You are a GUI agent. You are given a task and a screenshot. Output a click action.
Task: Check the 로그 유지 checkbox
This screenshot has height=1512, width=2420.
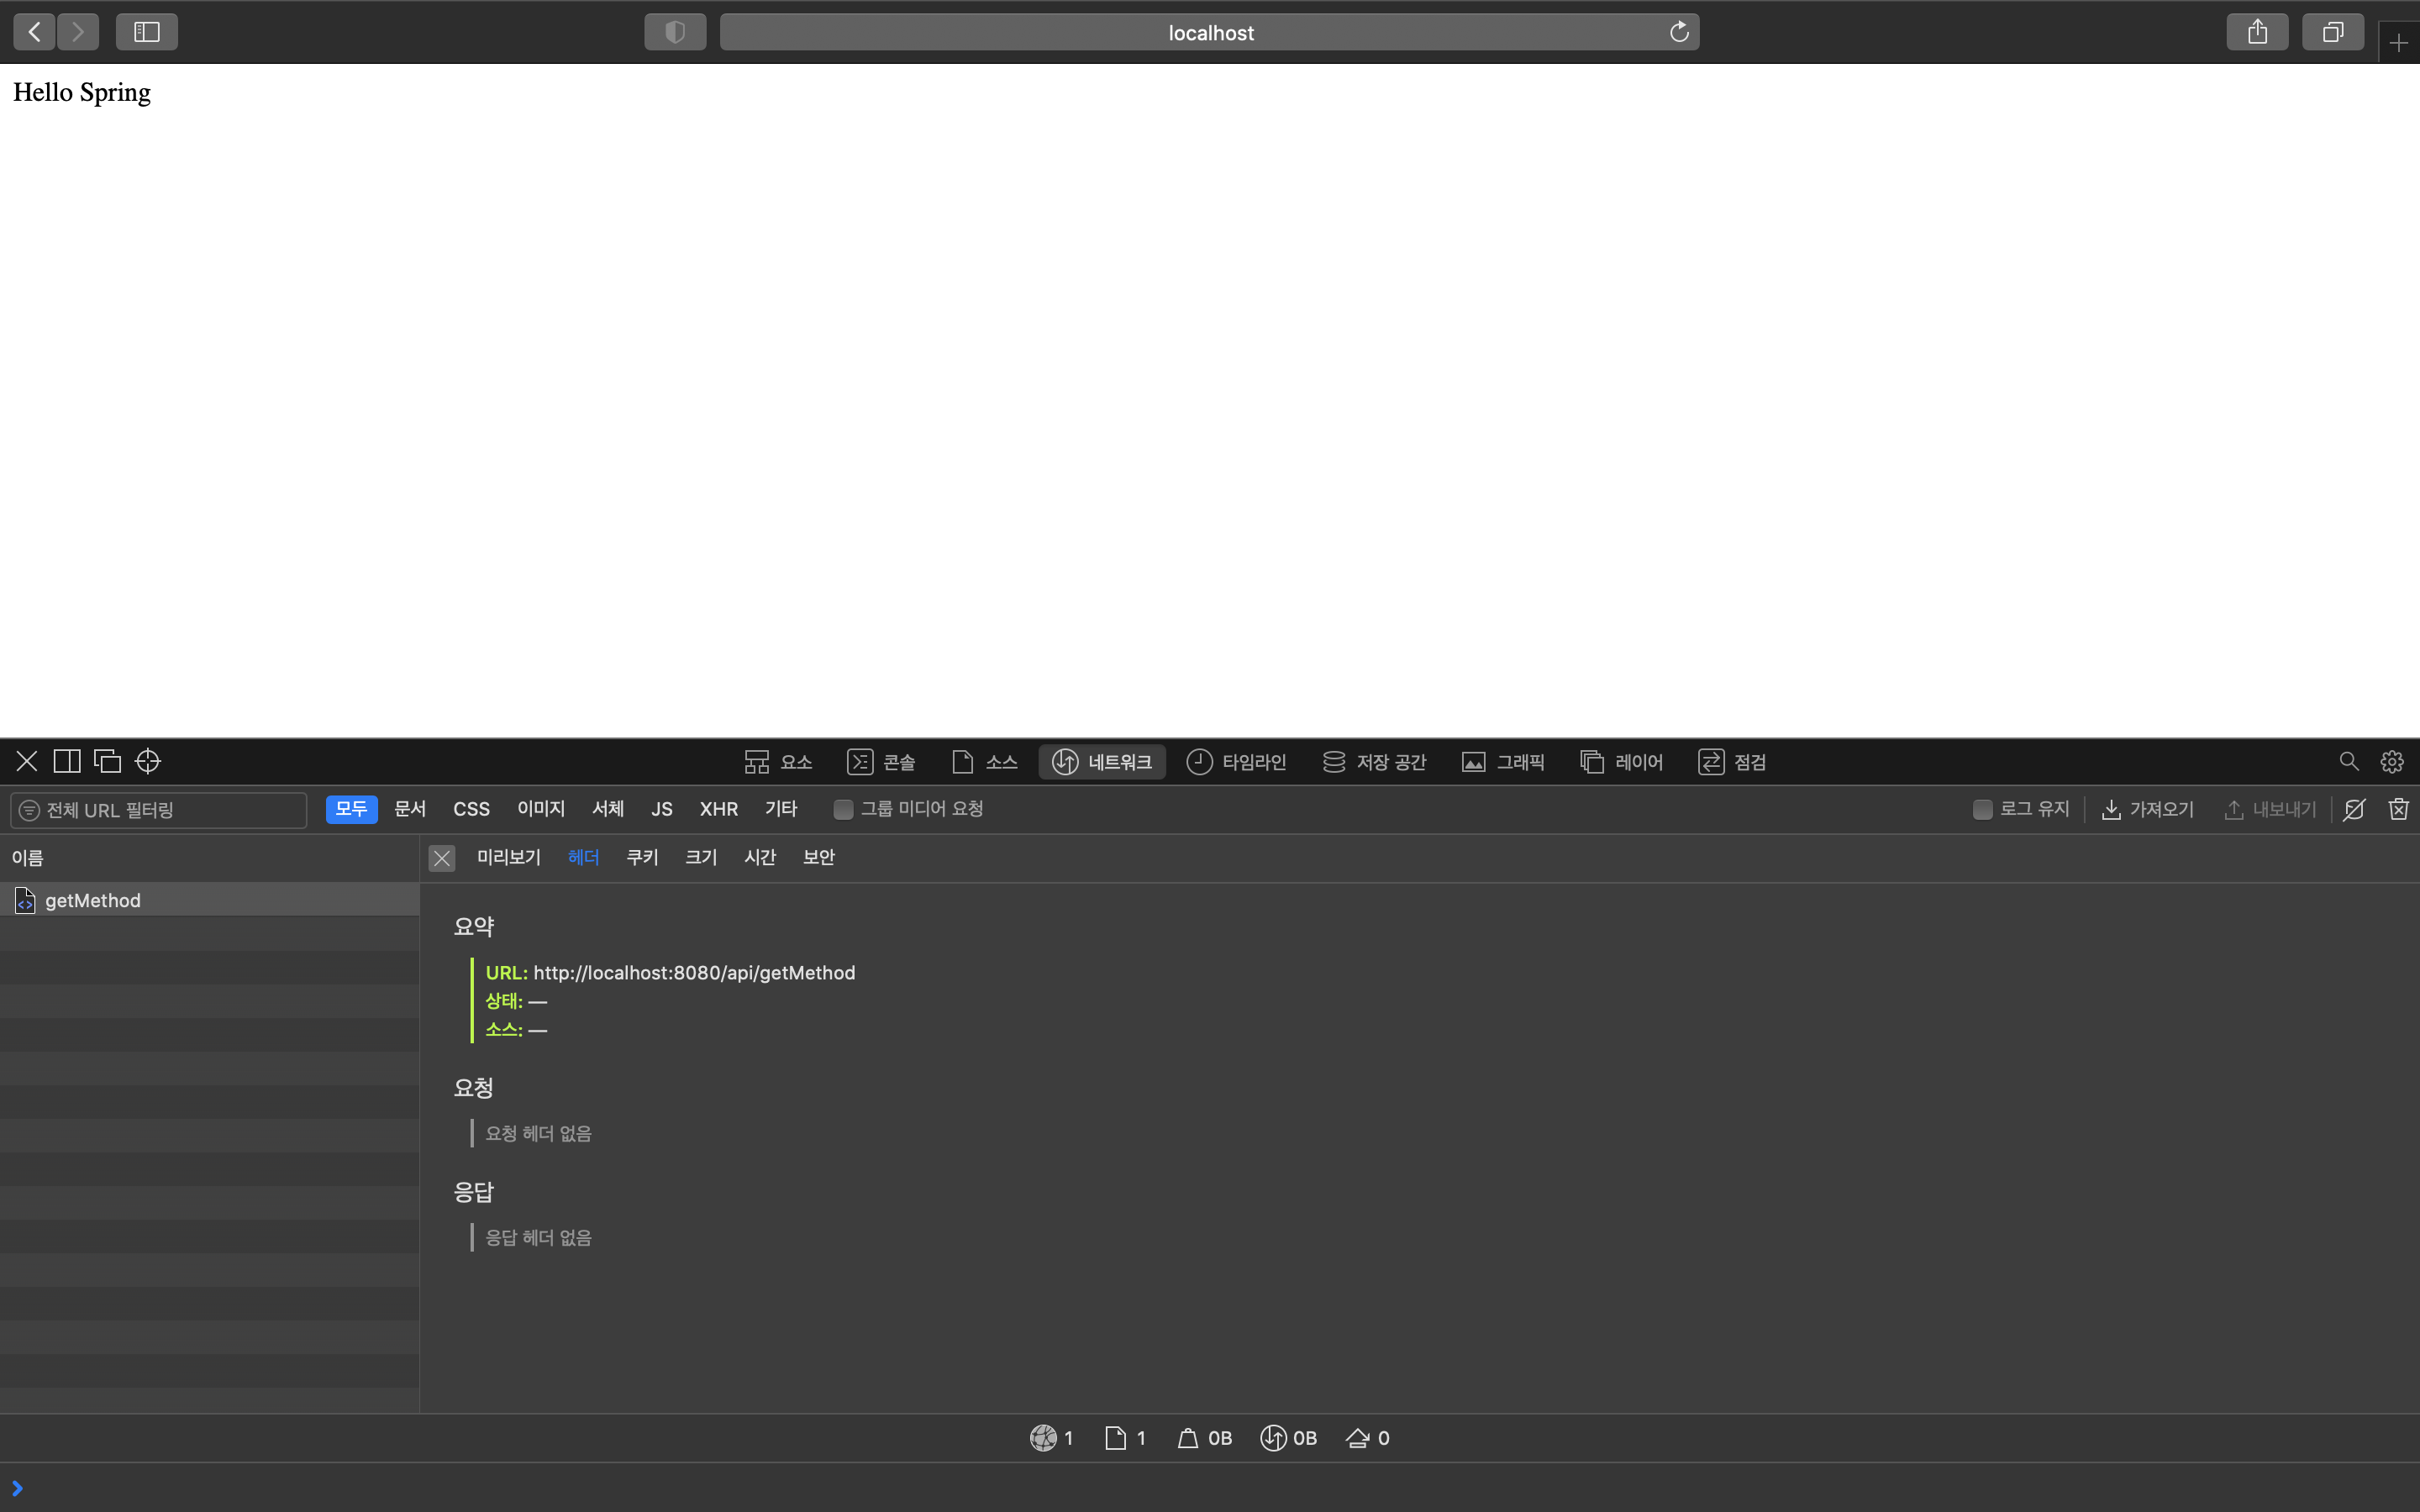coord(1982,809)
